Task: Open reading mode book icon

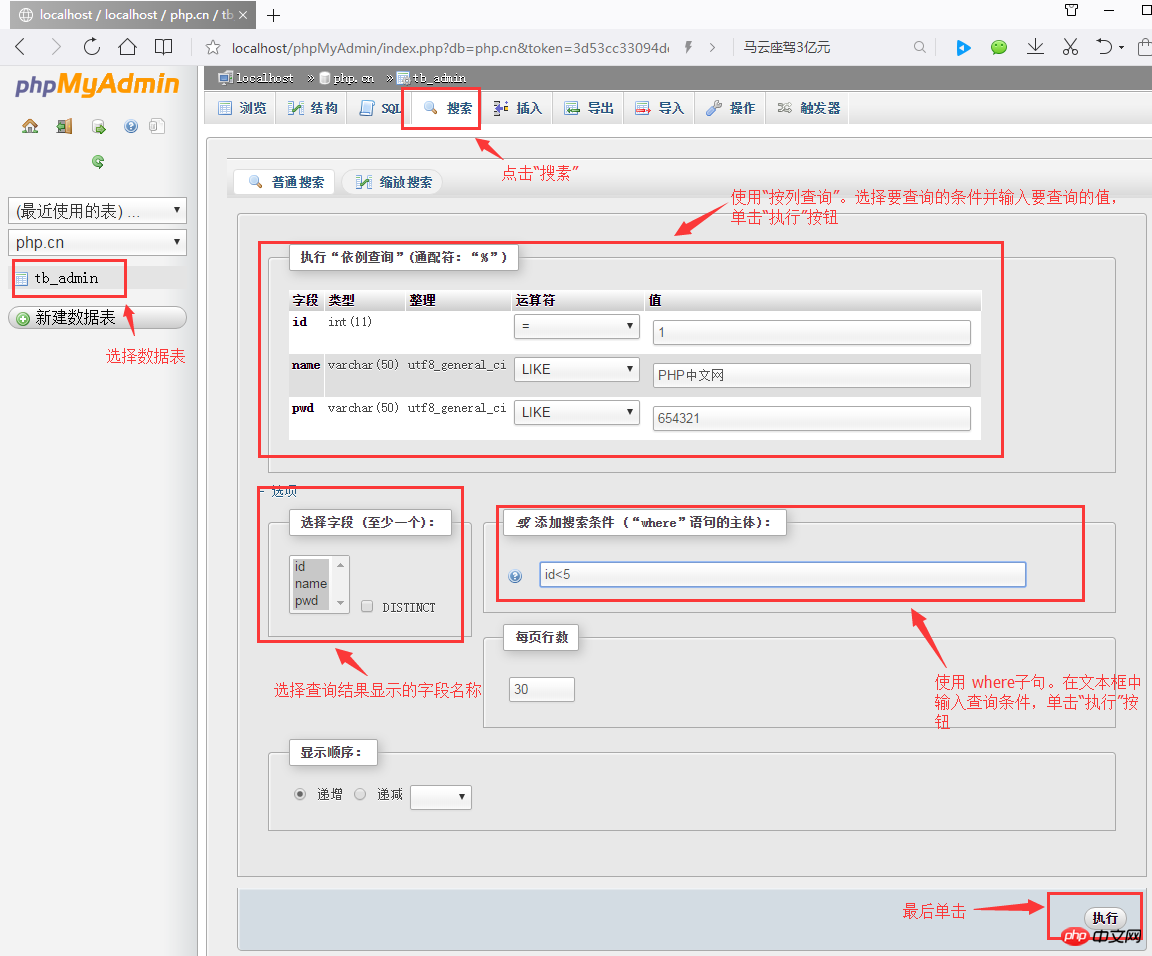Action: (163, 47)
